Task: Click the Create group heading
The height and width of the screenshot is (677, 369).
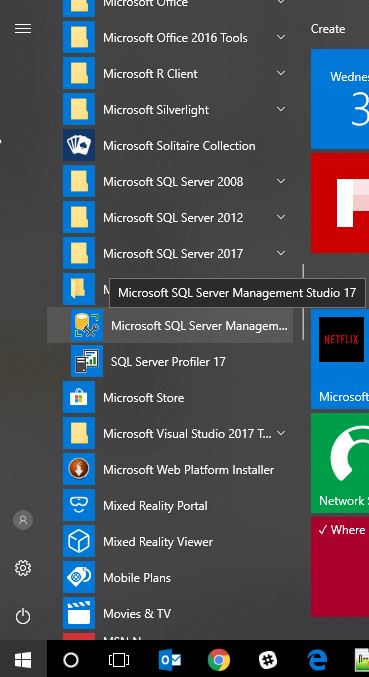Action: [328, 29]
